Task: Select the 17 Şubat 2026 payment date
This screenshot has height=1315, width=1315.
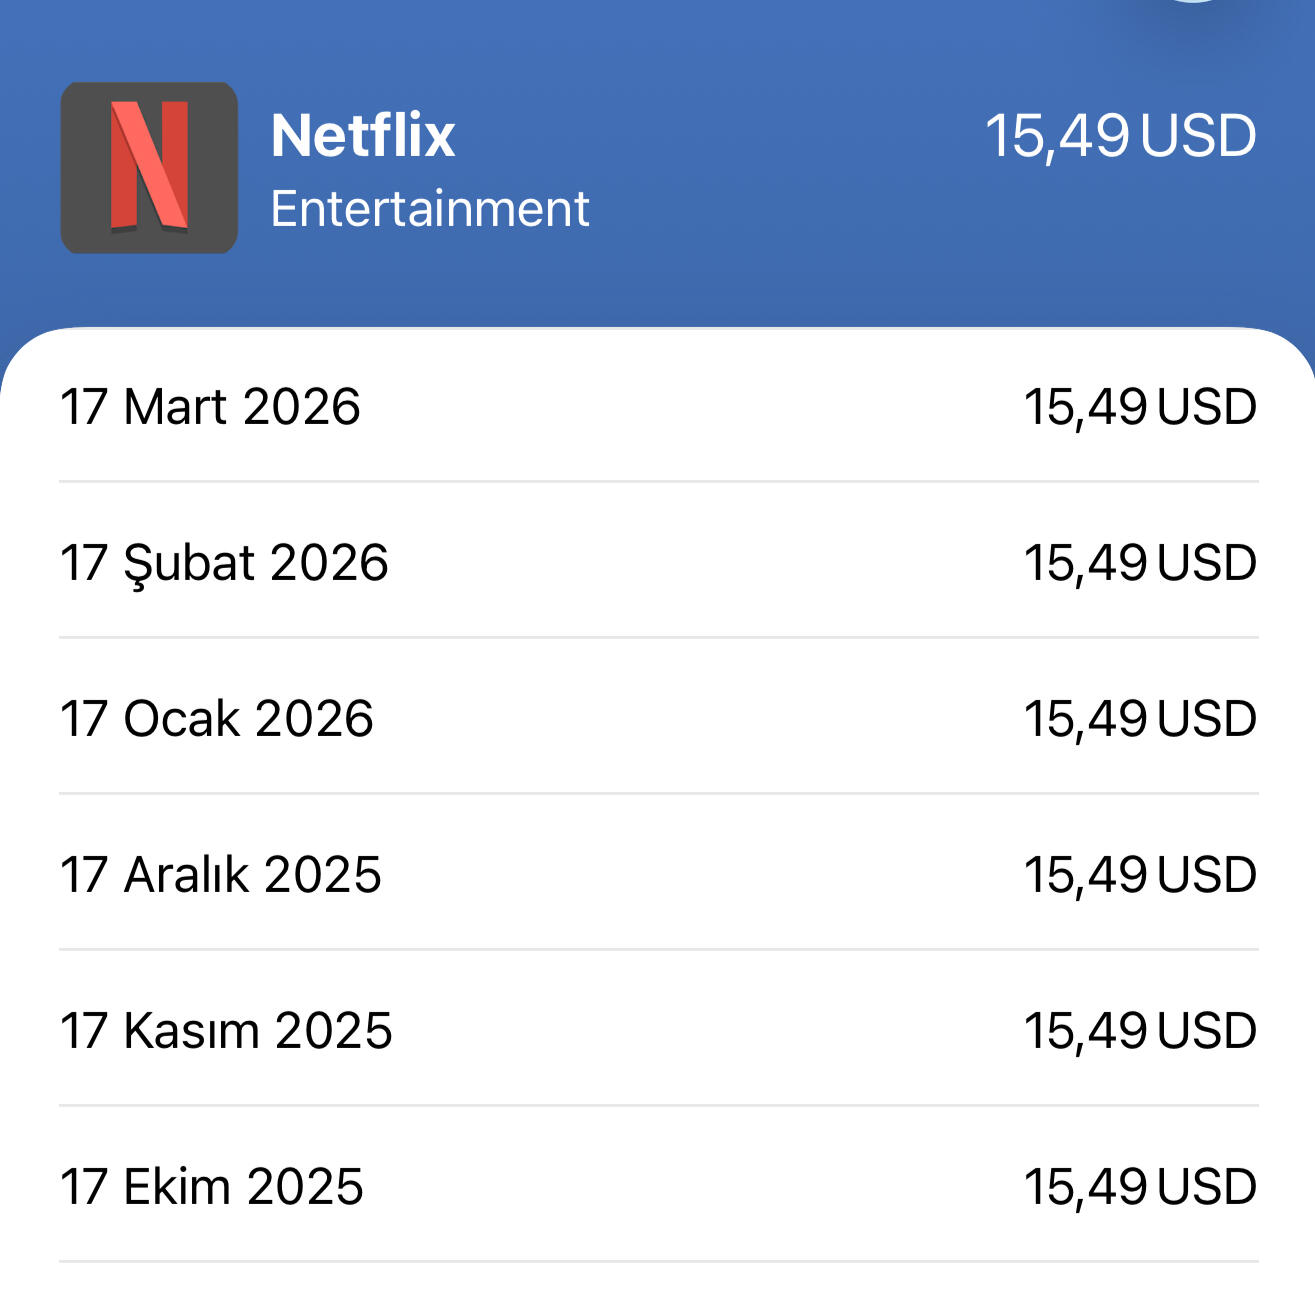Action: coord(224,563)
